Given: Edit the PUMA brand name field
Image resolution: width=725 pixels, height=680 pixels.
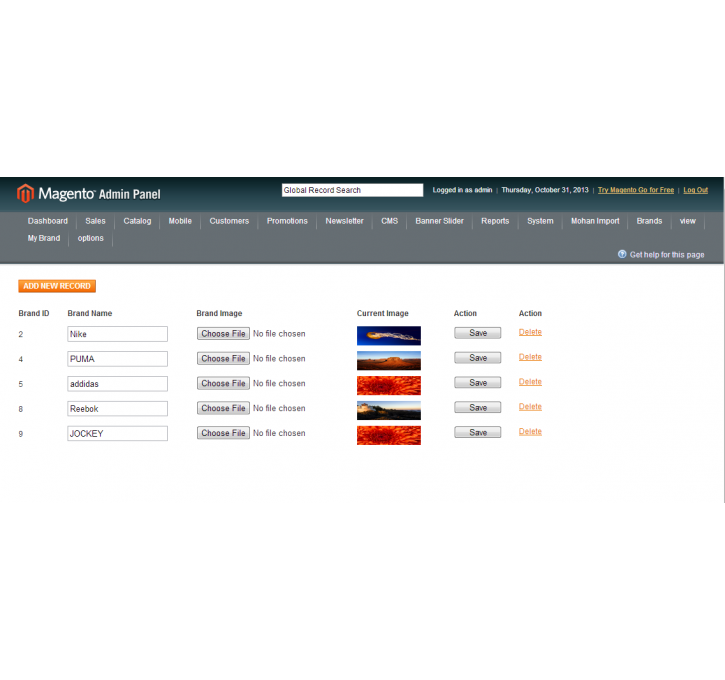Looking at the screenshot, I should coord(117,359).
